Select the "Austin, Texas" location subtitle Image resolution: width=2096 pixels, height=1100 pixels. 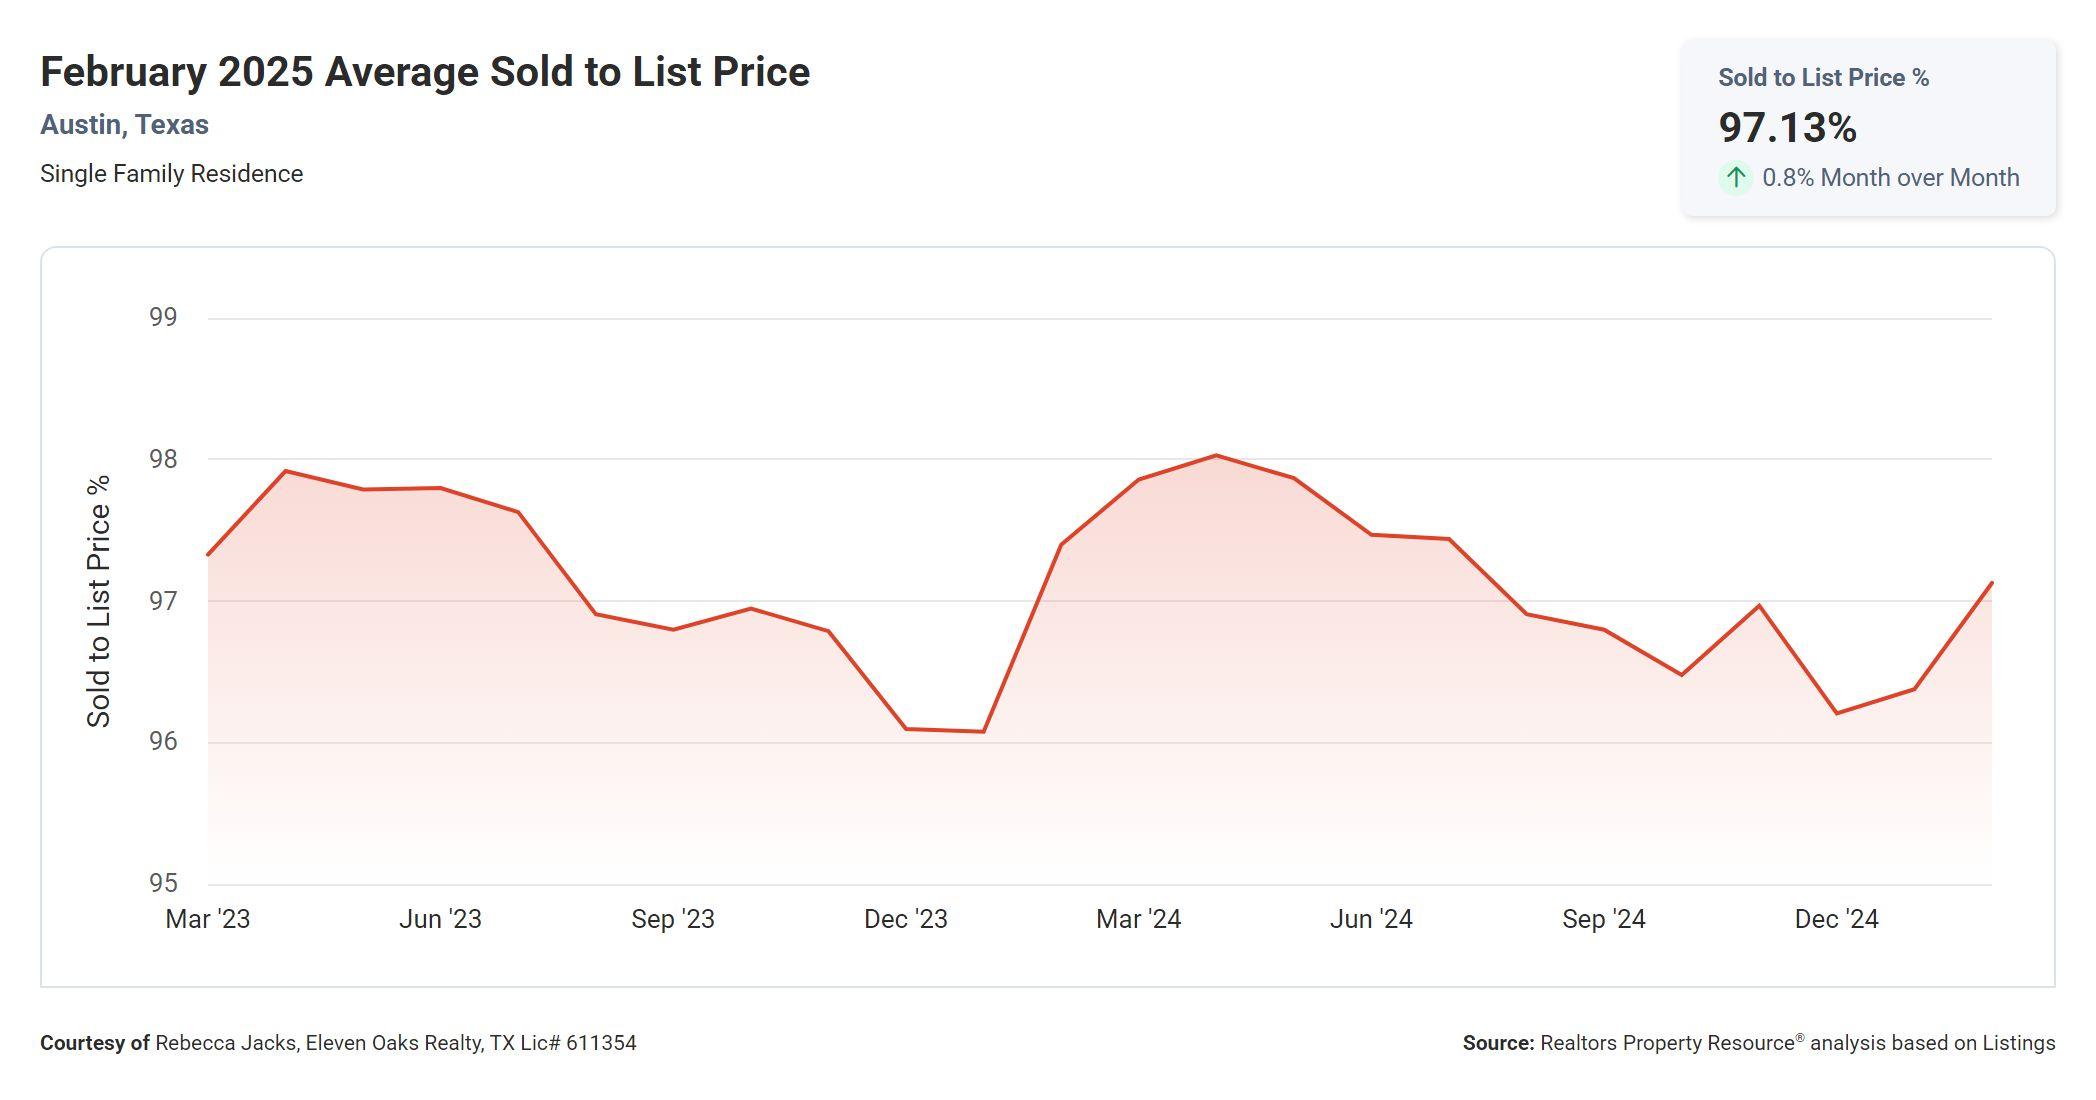point(124,125)
